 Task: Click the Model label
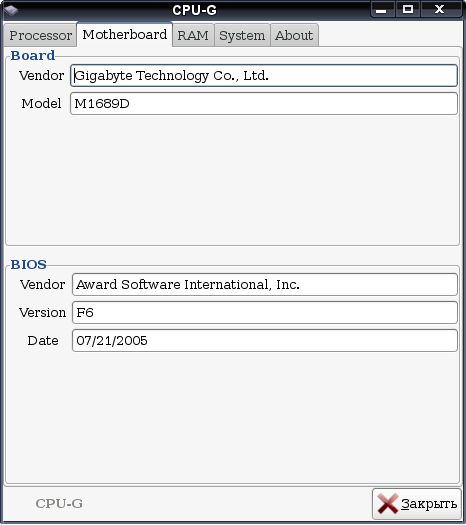pos(41,104)
